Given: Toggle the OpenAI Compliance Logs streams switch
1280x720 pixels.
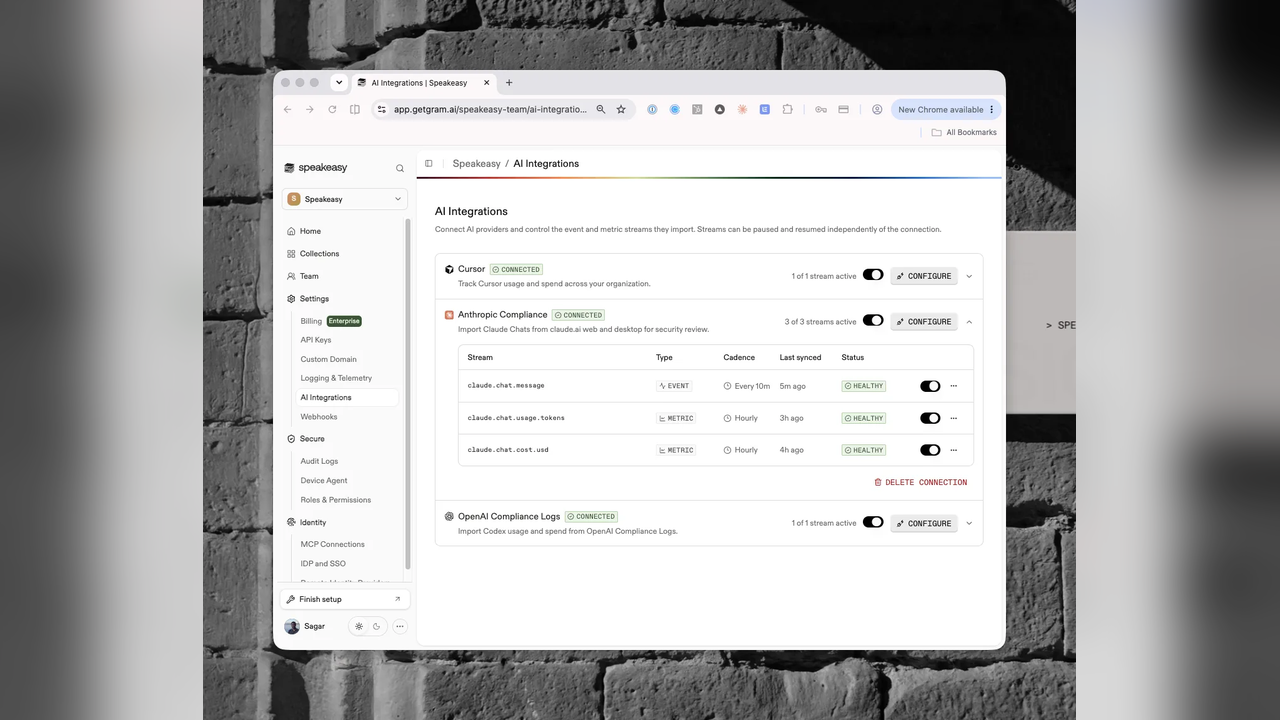Looking at the screenshot, I should [873, 522].
